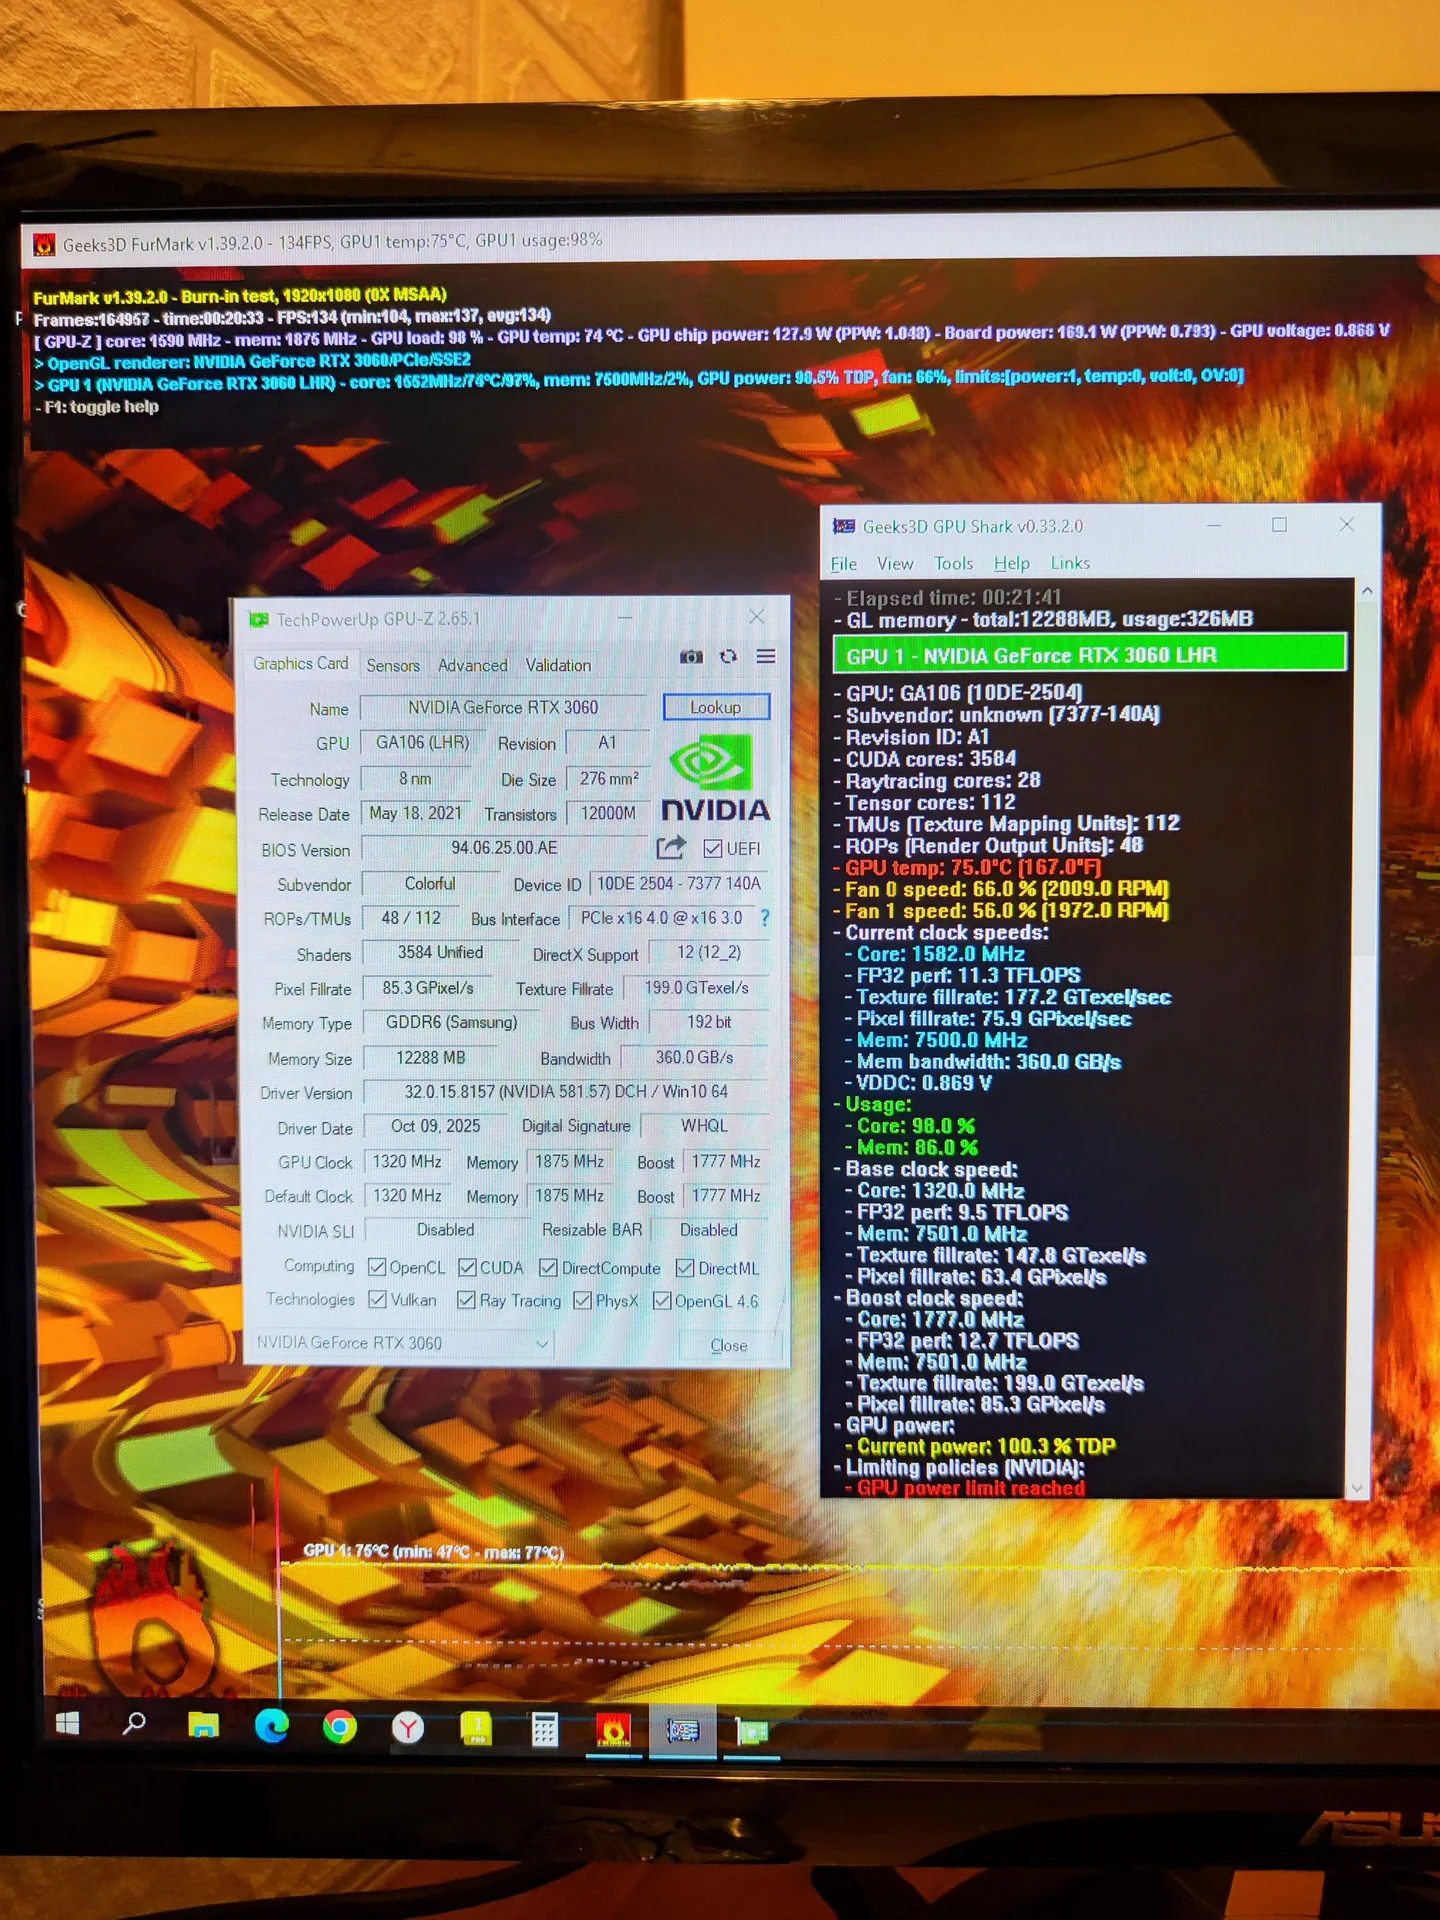Click Memory Size field 12288 MB
The height and width of the screenshot is (1920, 1440).
(x=430, y=1058)
